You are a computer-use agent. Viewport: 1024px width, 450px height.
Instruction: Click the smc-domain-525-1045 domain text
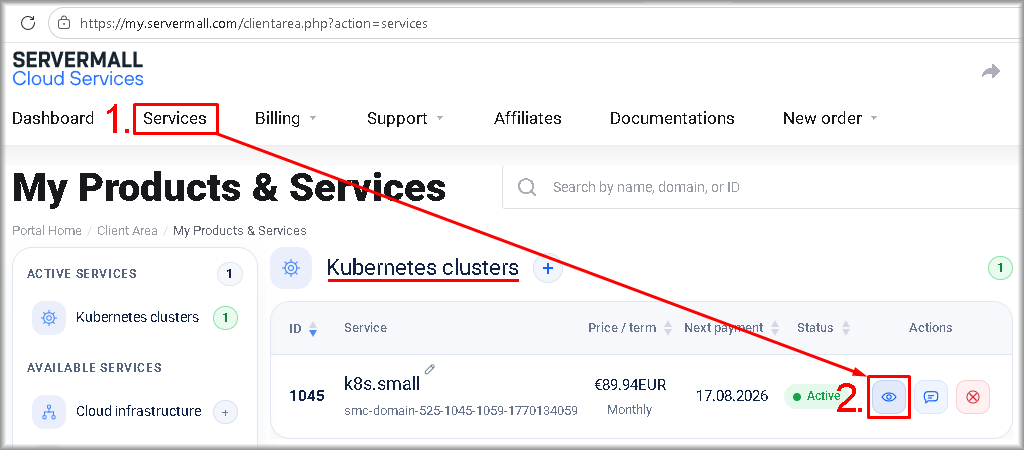coord(460,411)
